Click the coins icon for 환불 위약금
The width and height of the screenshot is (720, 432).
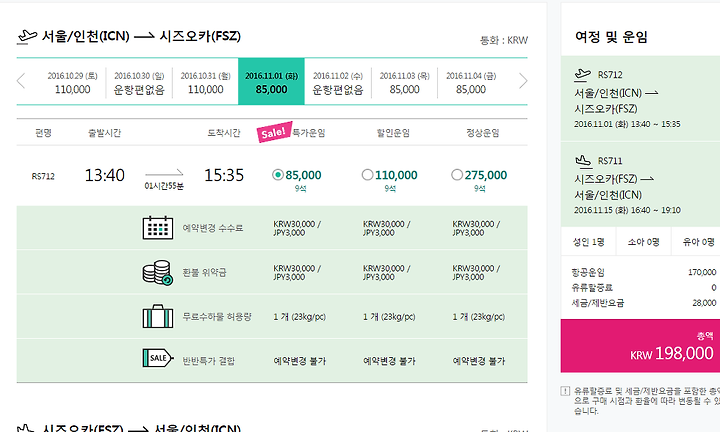(x=158, y=272)
